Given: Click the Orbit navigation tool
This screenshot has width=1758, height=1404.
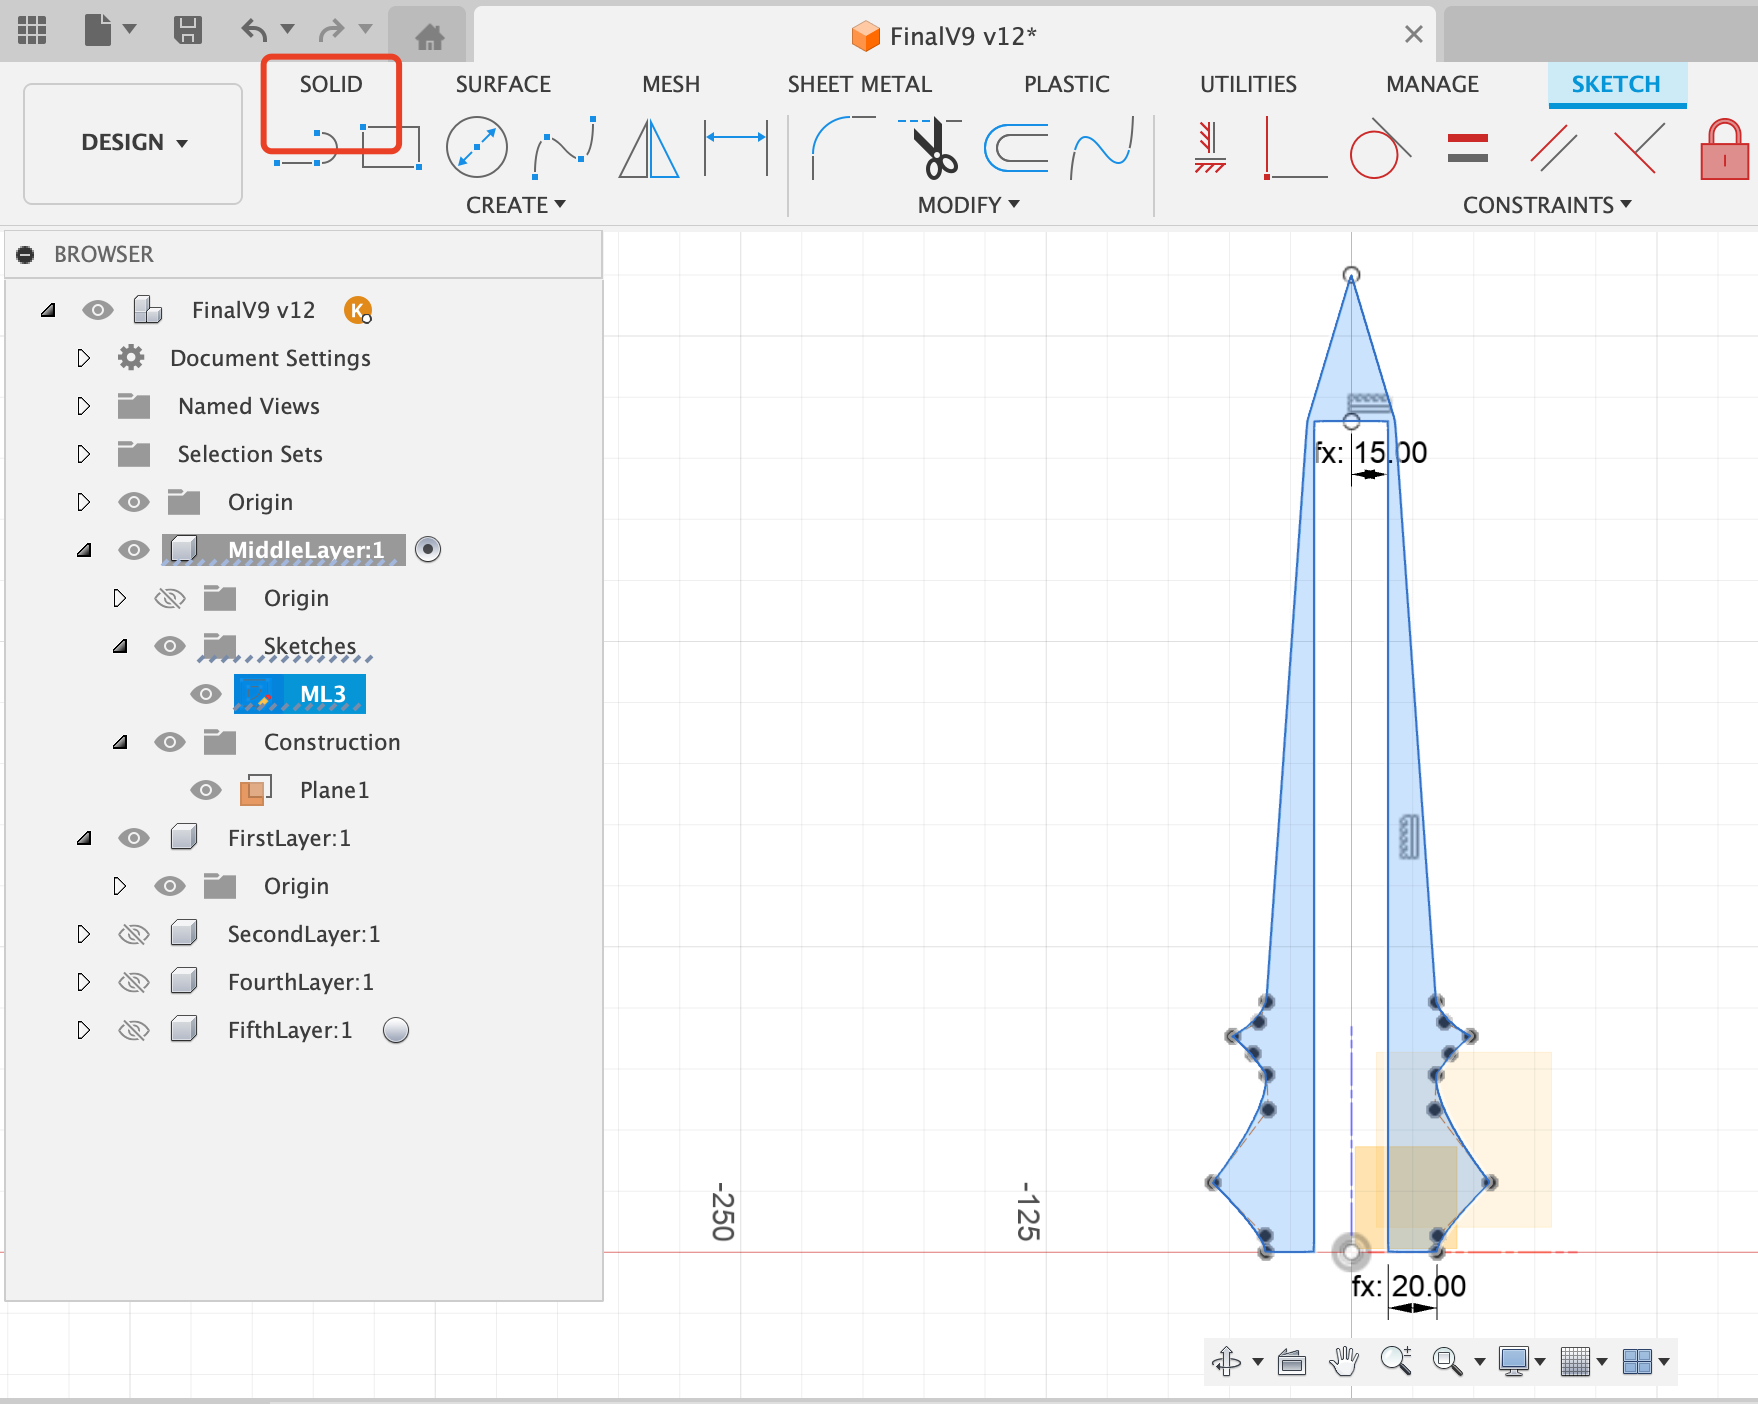Looking at the screenshot, I should click(1226, 1361).
